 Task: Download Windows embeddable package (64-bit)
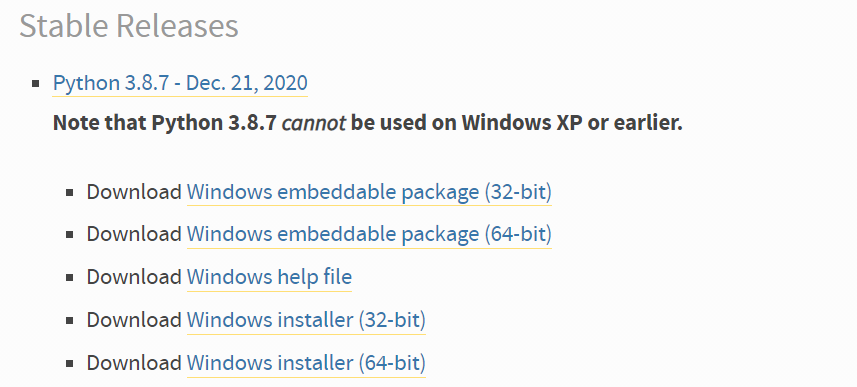click(x=369, y=234)
